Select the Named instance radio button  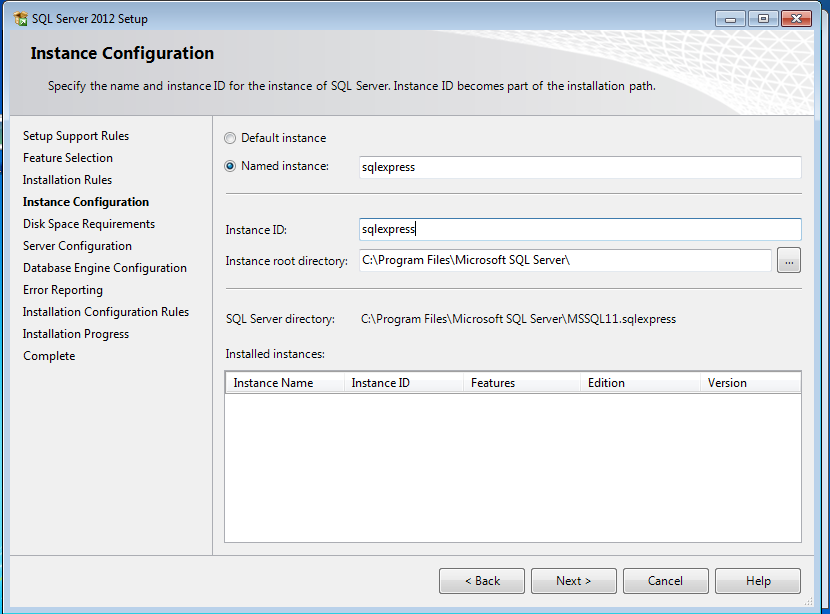(231, 166)
